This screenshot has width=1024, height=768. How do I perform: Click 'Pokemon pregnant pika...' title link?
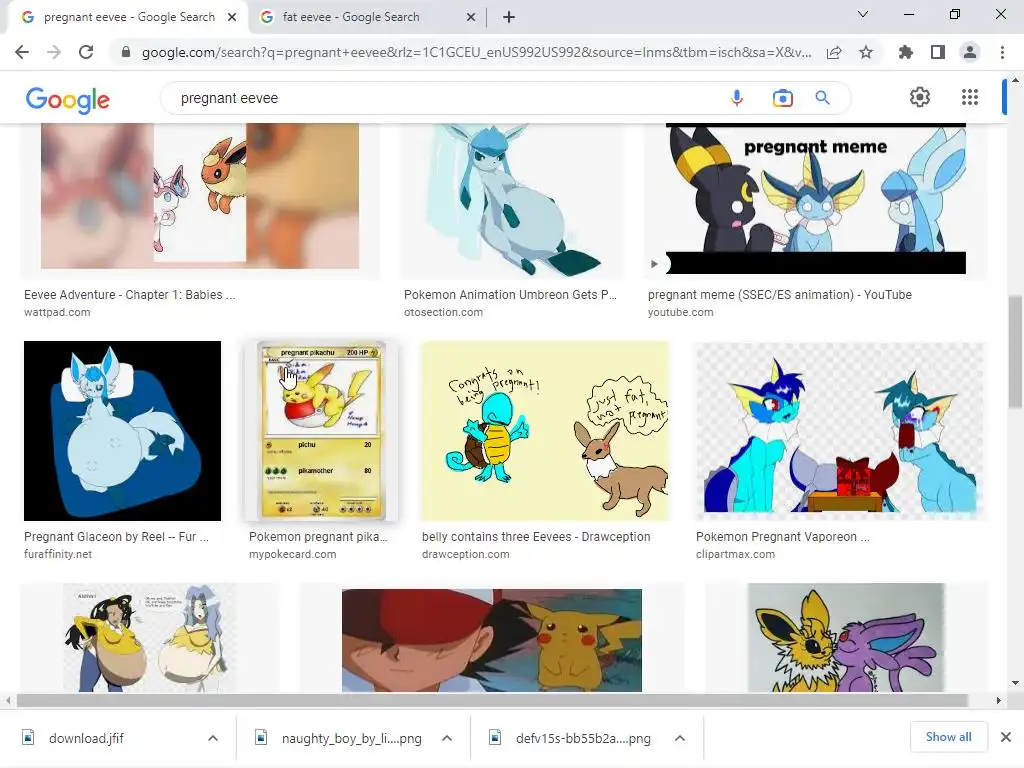click(318, 537)
